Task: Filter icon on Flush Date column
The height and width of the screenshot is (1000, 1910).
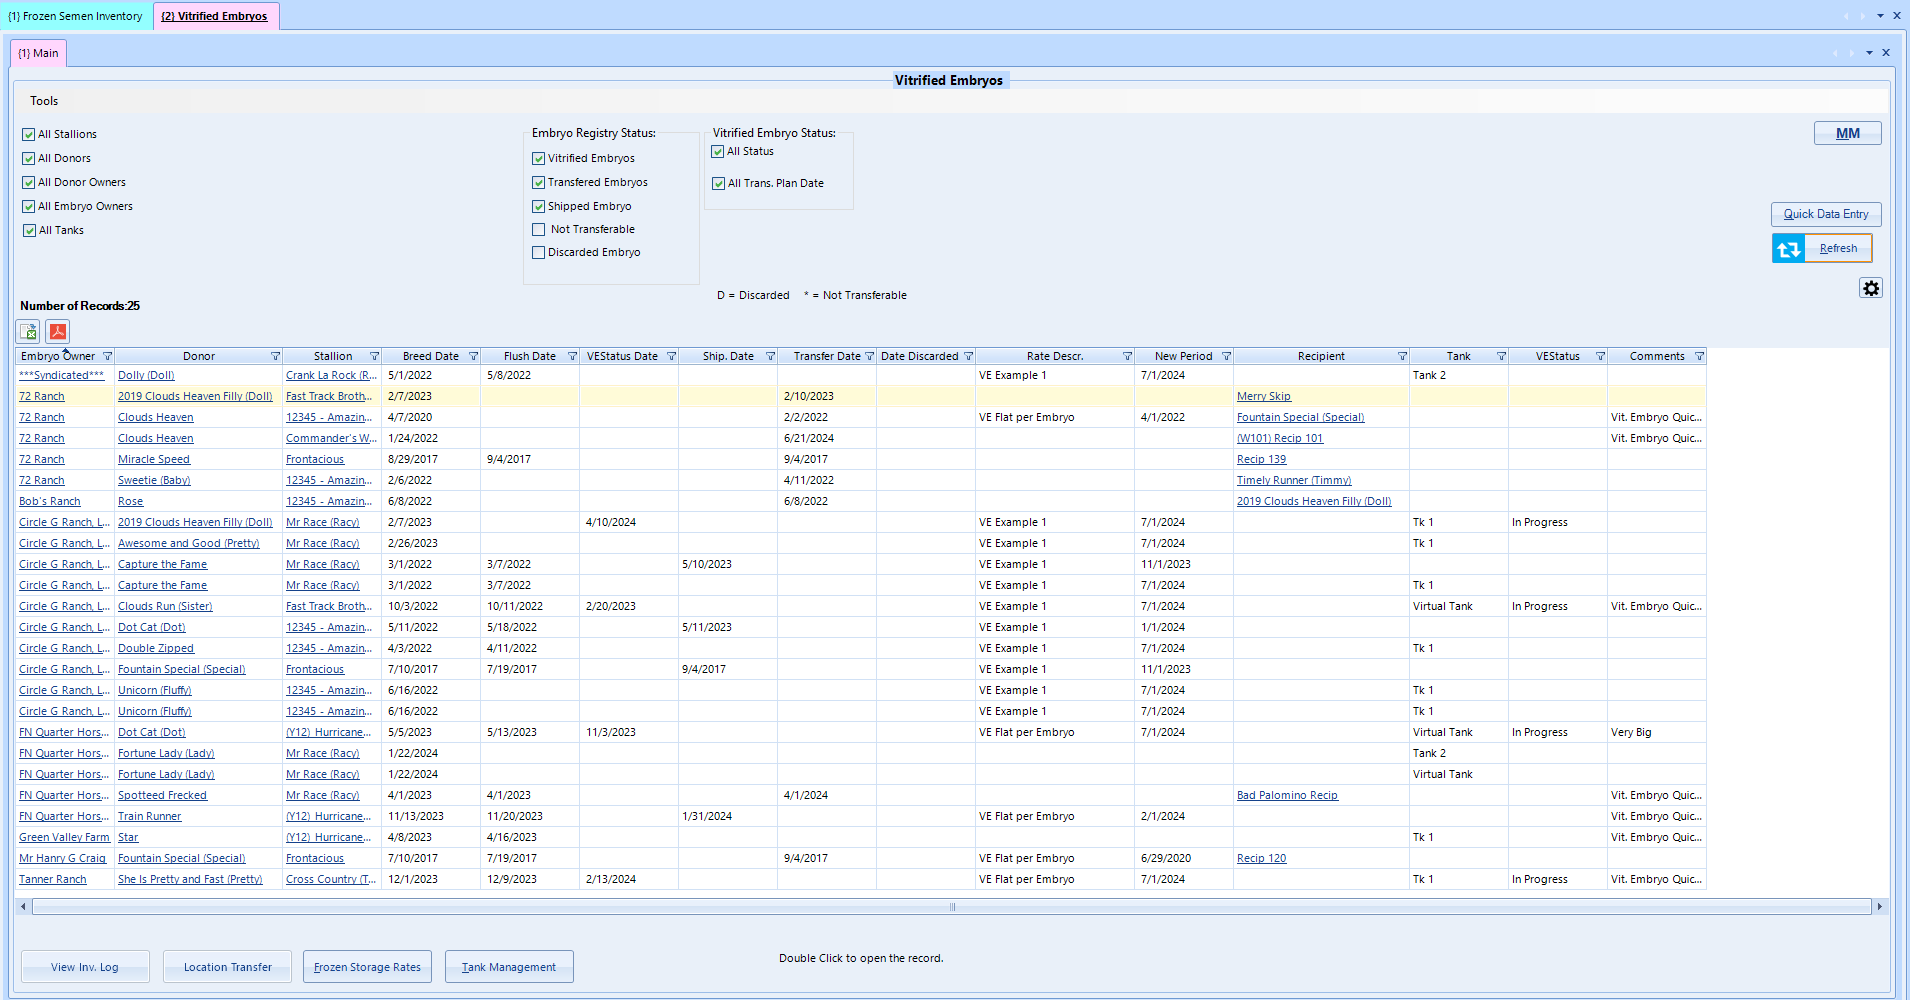Action: (x=573, y=357)
